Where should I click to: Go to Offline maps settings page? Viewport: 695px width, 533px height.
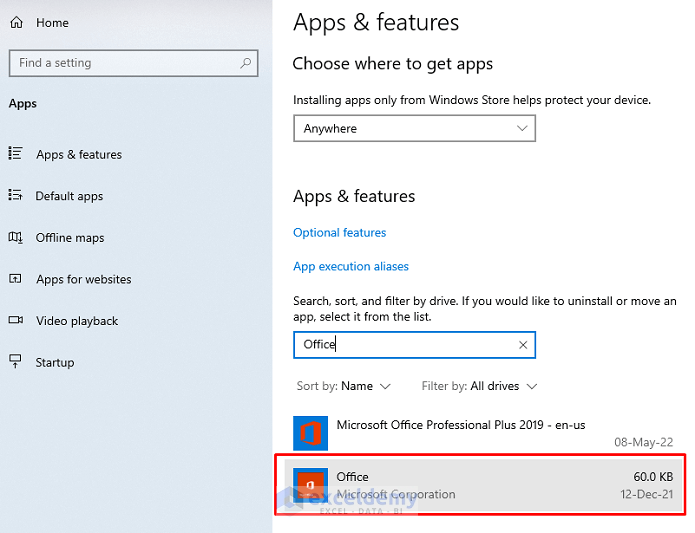(x=70, y=238)
